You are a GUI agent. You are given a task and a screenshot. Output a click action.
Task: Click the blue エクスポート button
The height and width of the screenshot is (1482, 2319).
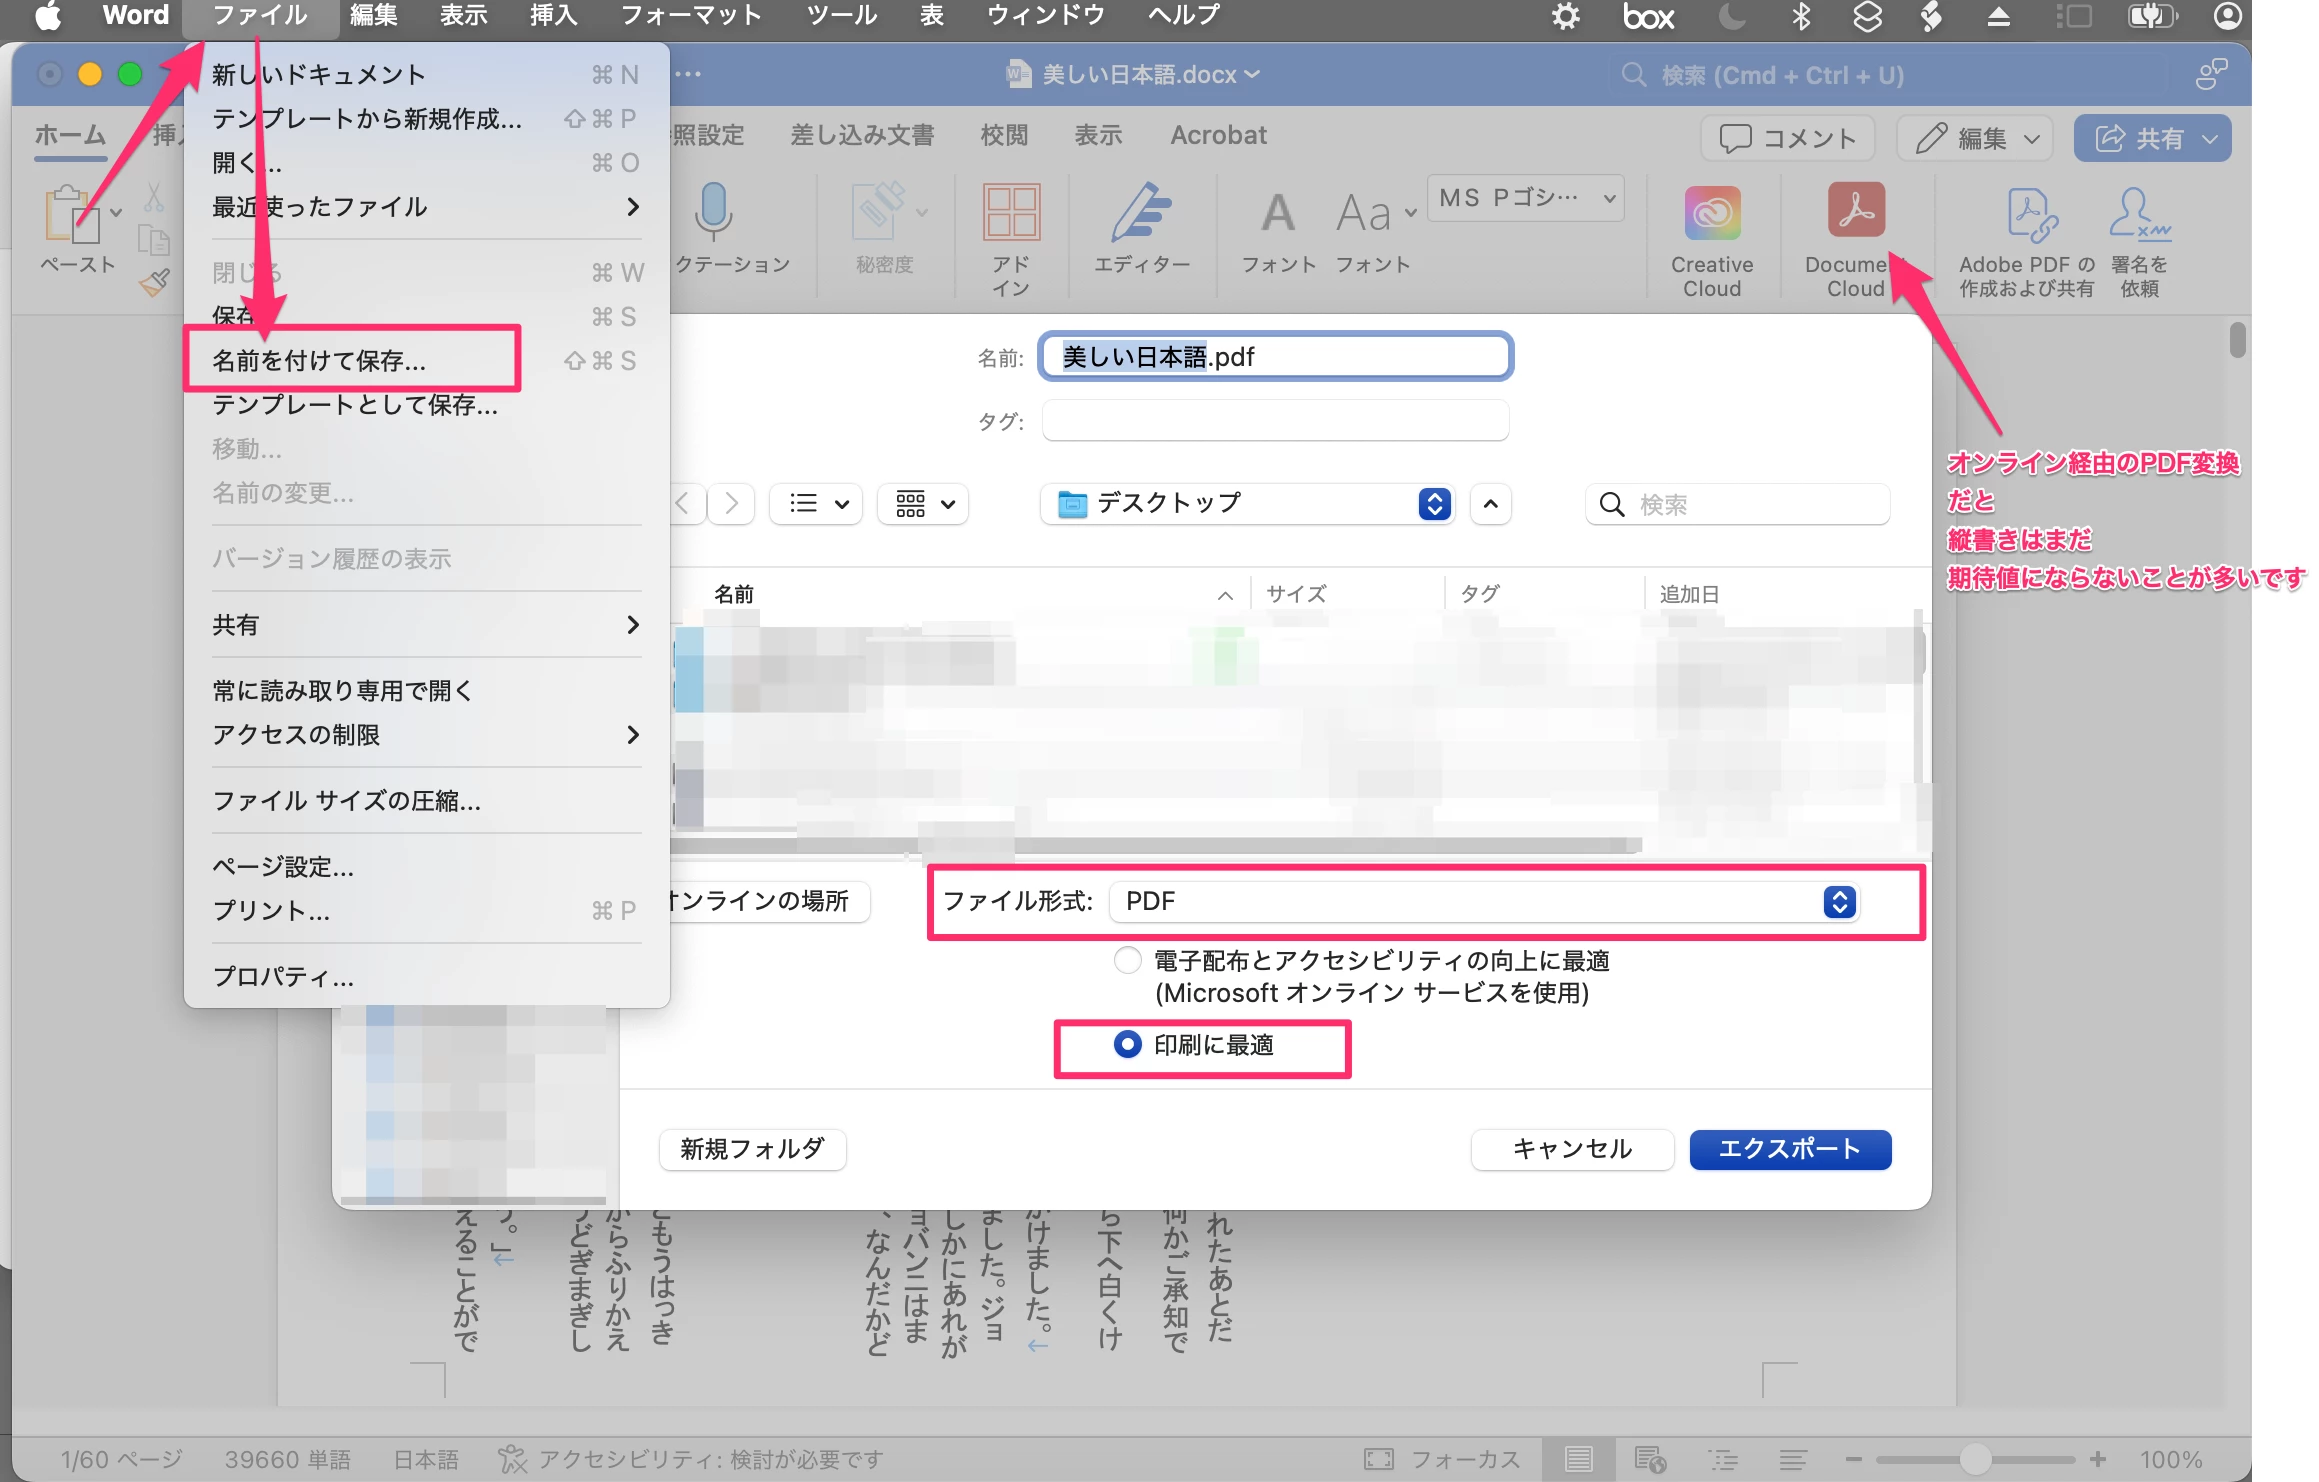1789,1149
